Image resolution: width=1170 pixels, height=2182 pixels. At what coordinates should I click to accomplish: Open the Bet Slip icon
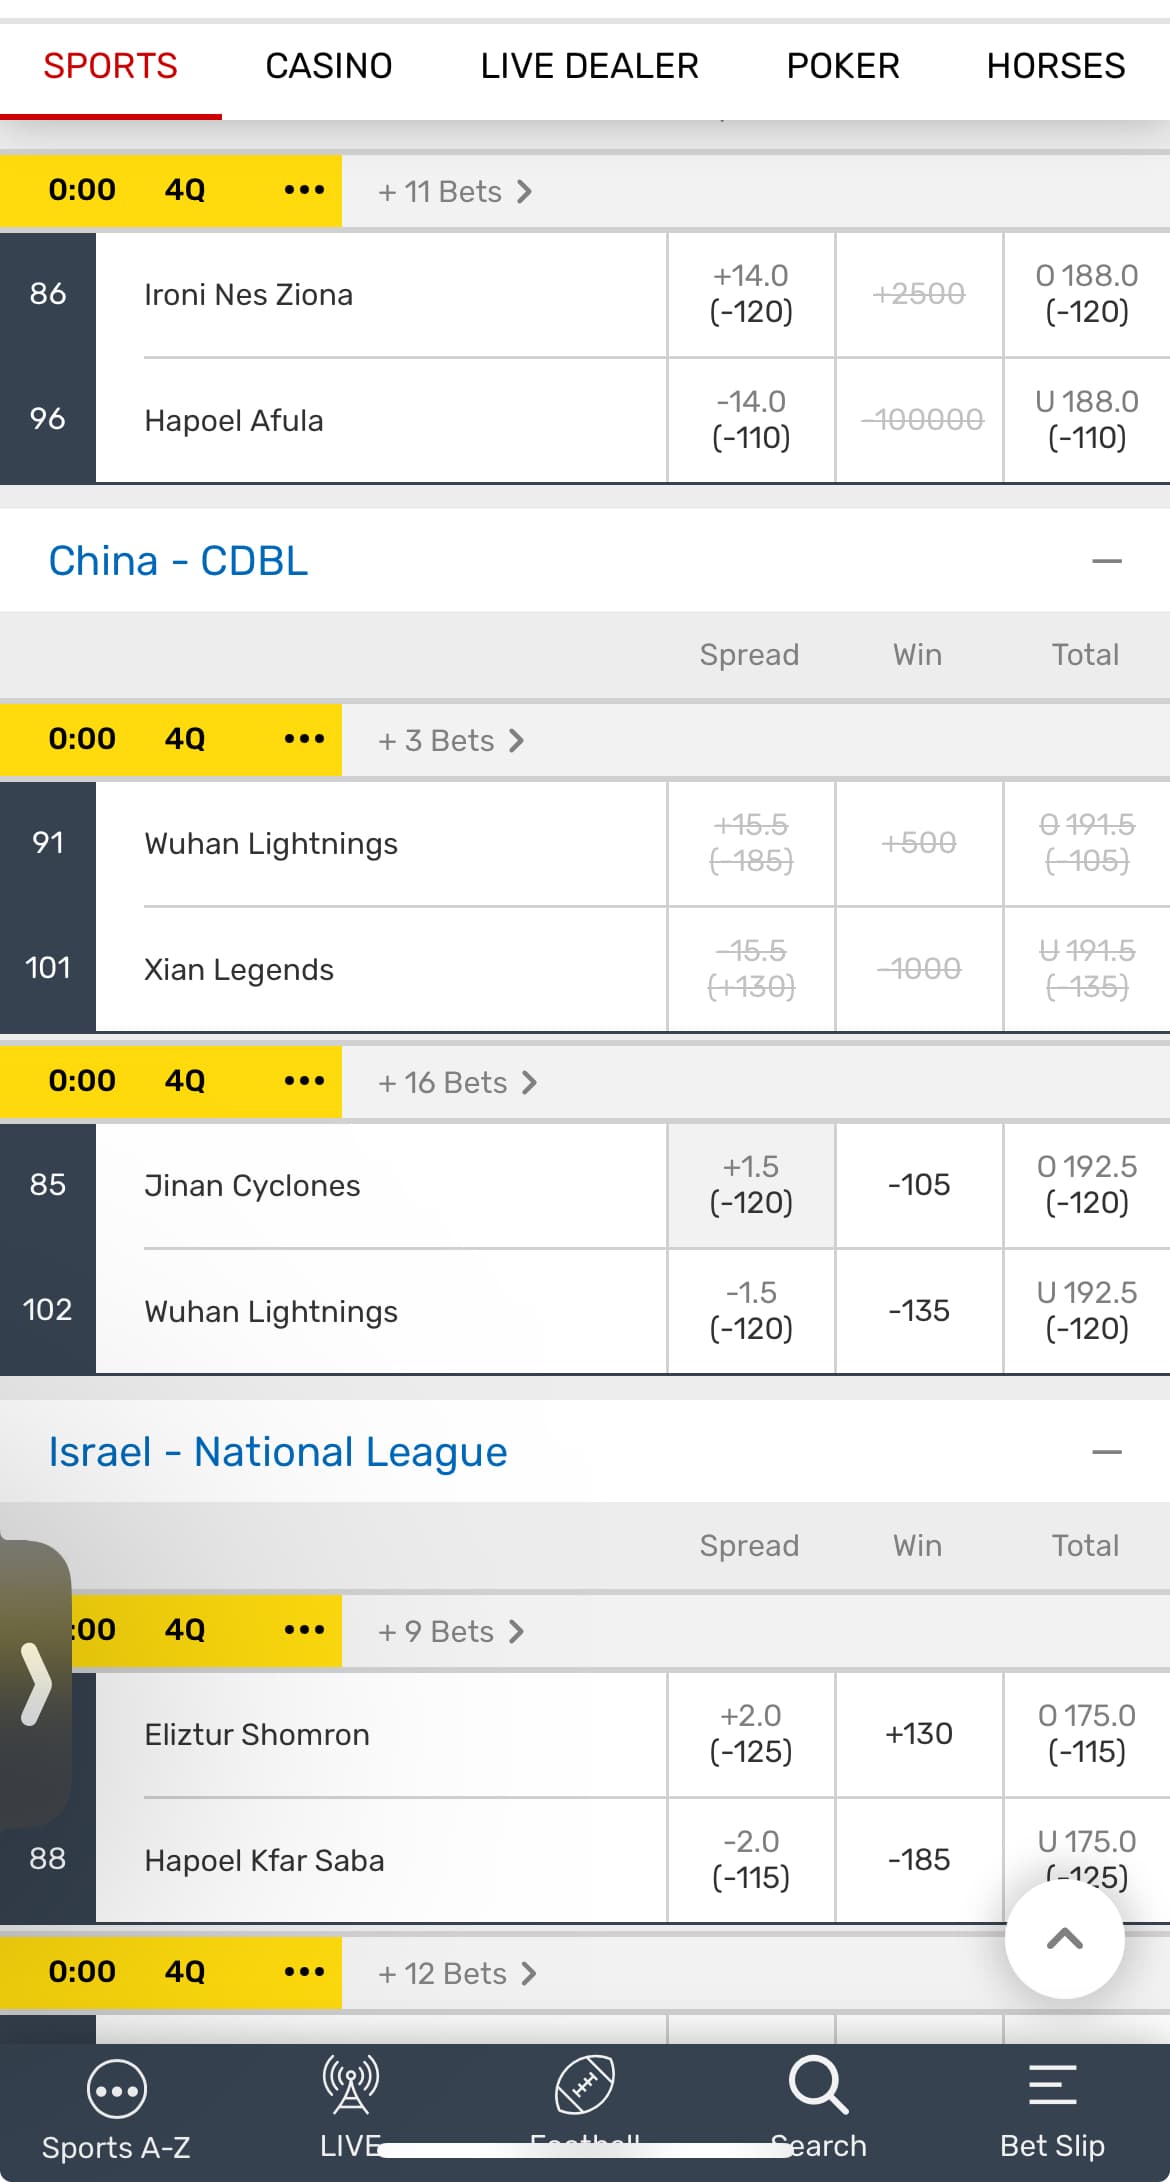point(1052,2086)
